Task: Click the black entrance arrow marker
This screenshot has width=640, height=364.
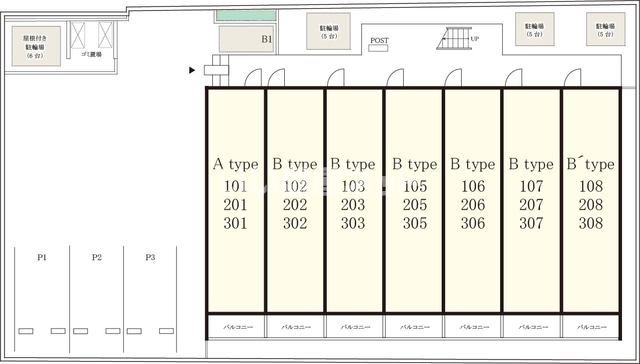Action: click(x=192, y=70)
